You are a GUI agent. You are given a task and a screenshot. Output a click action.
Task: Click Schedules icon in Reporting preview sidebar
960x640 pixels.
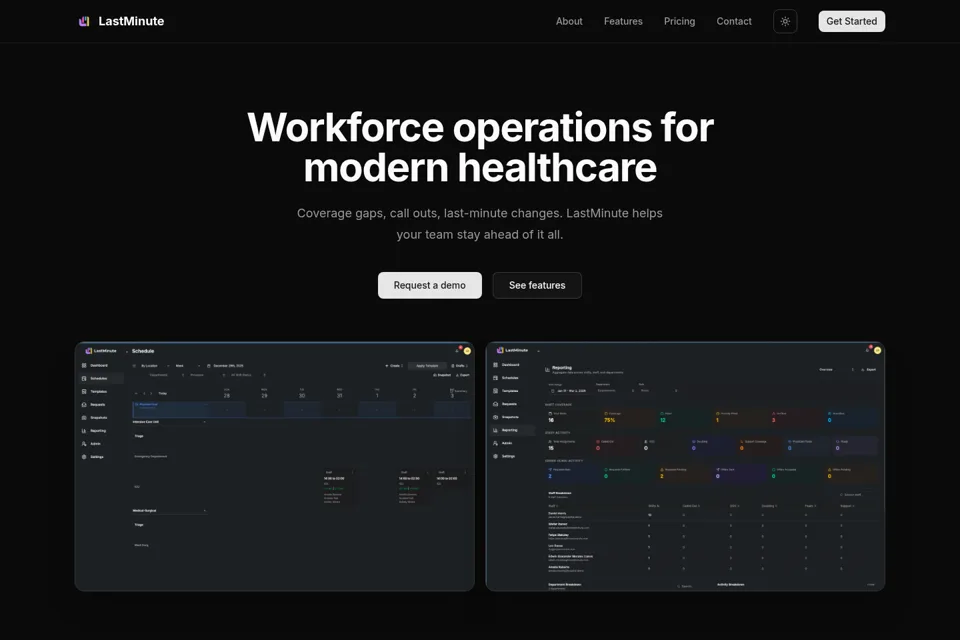click(x=495, y=378)
